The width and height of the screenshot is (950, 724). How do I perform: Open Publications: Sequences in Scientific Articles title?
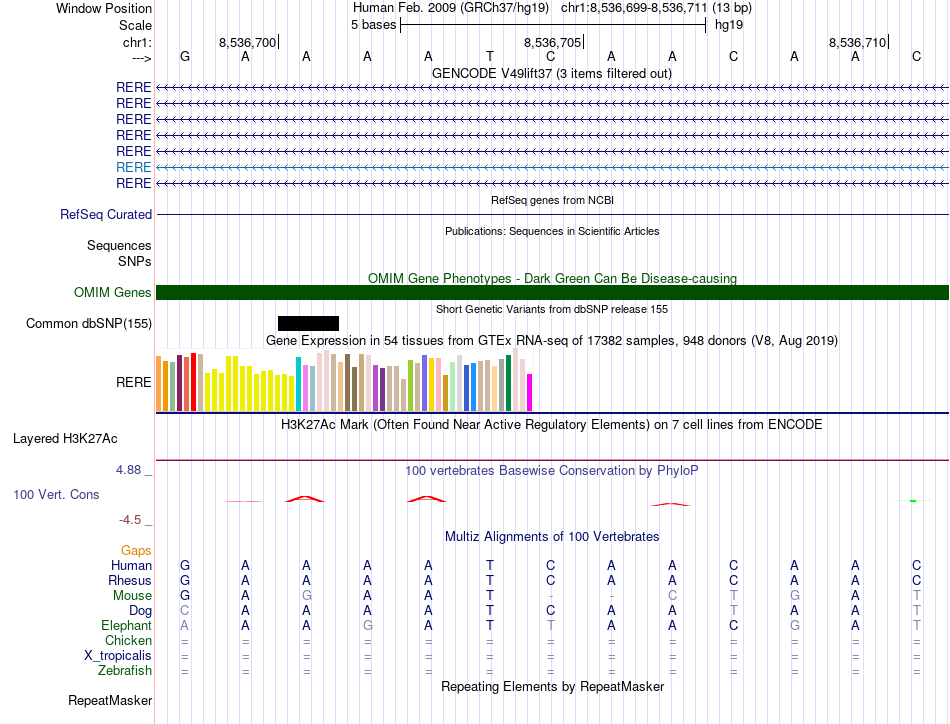coord(552,231)
